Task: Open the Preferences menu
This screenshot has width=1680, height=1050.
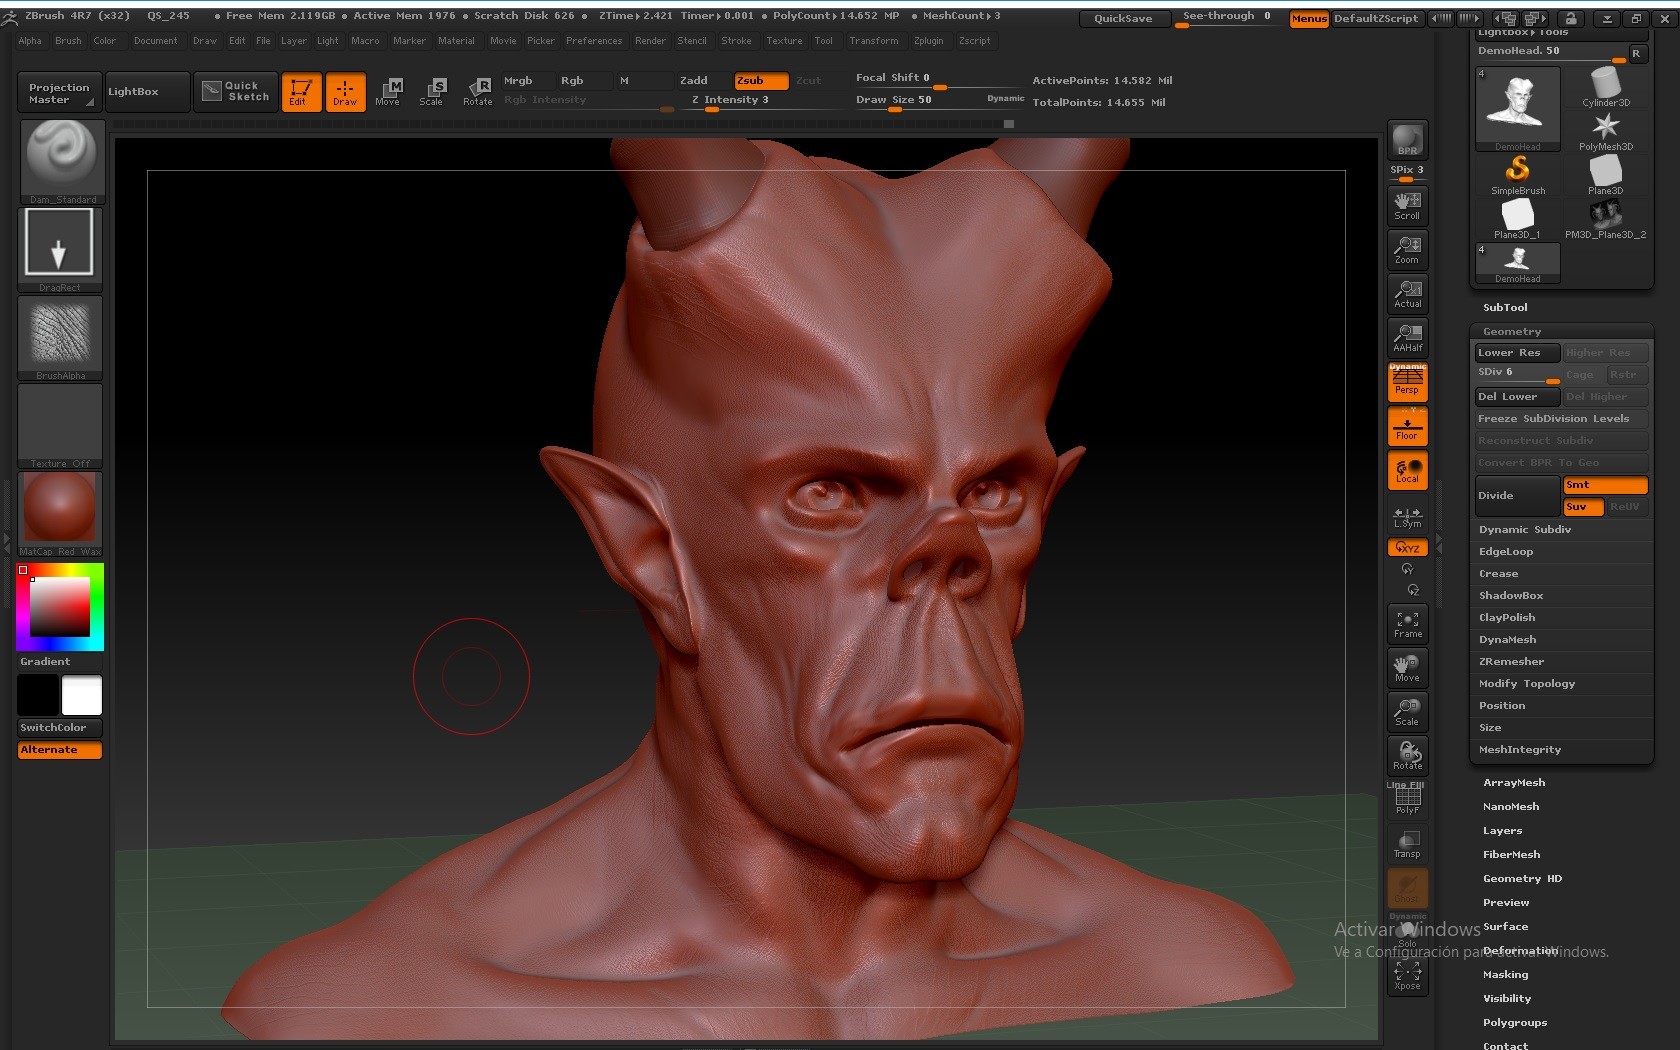Action: click(594, 41)
